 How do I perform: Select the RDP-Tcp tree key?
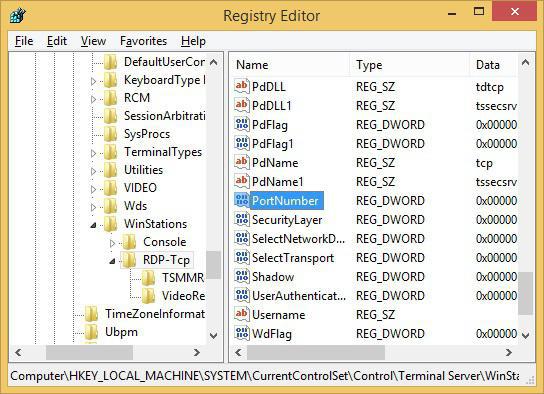pos(167,260)
